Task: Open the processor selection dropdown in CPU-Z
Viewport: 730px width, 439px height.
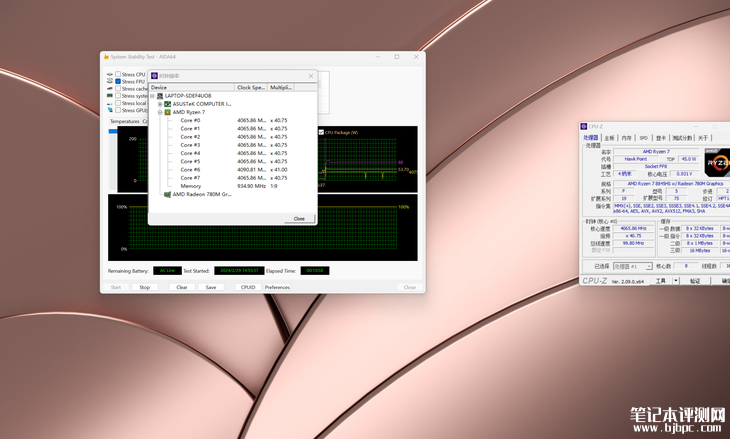Action: point(649,266)
